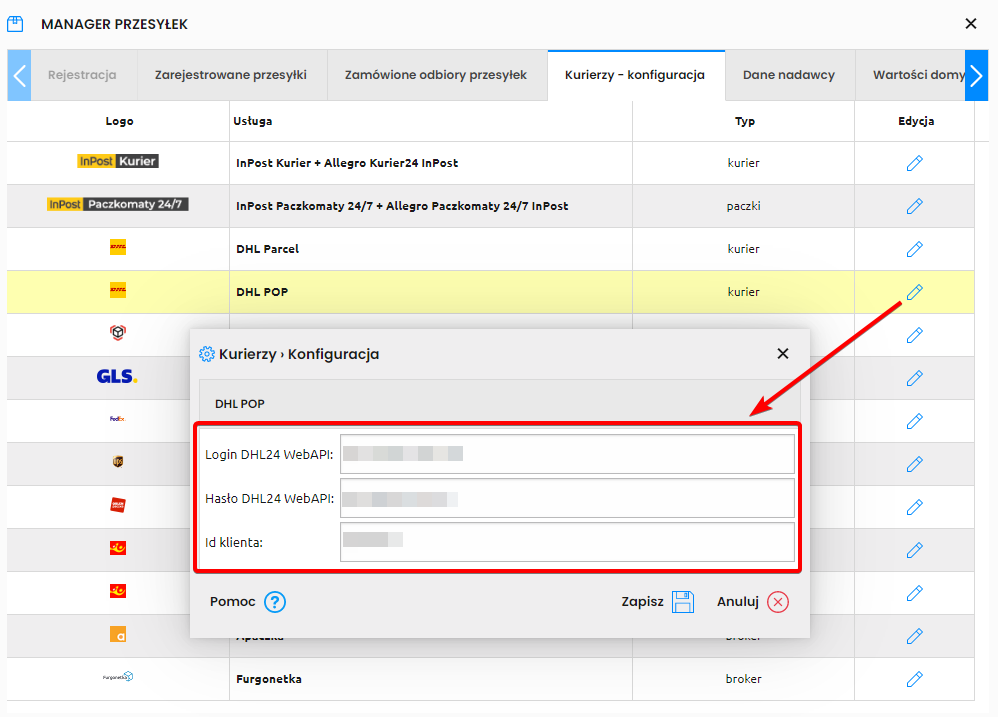
Task: Click the FedEx logo in the table
Action: 118,419
